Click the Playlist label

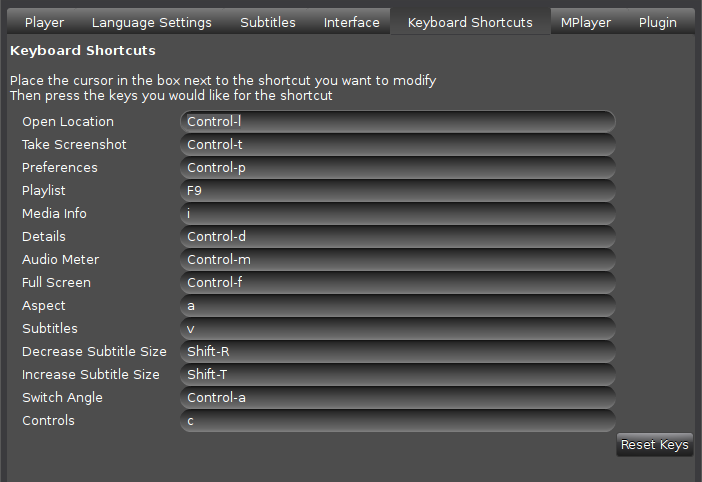(x=44, y=191)
